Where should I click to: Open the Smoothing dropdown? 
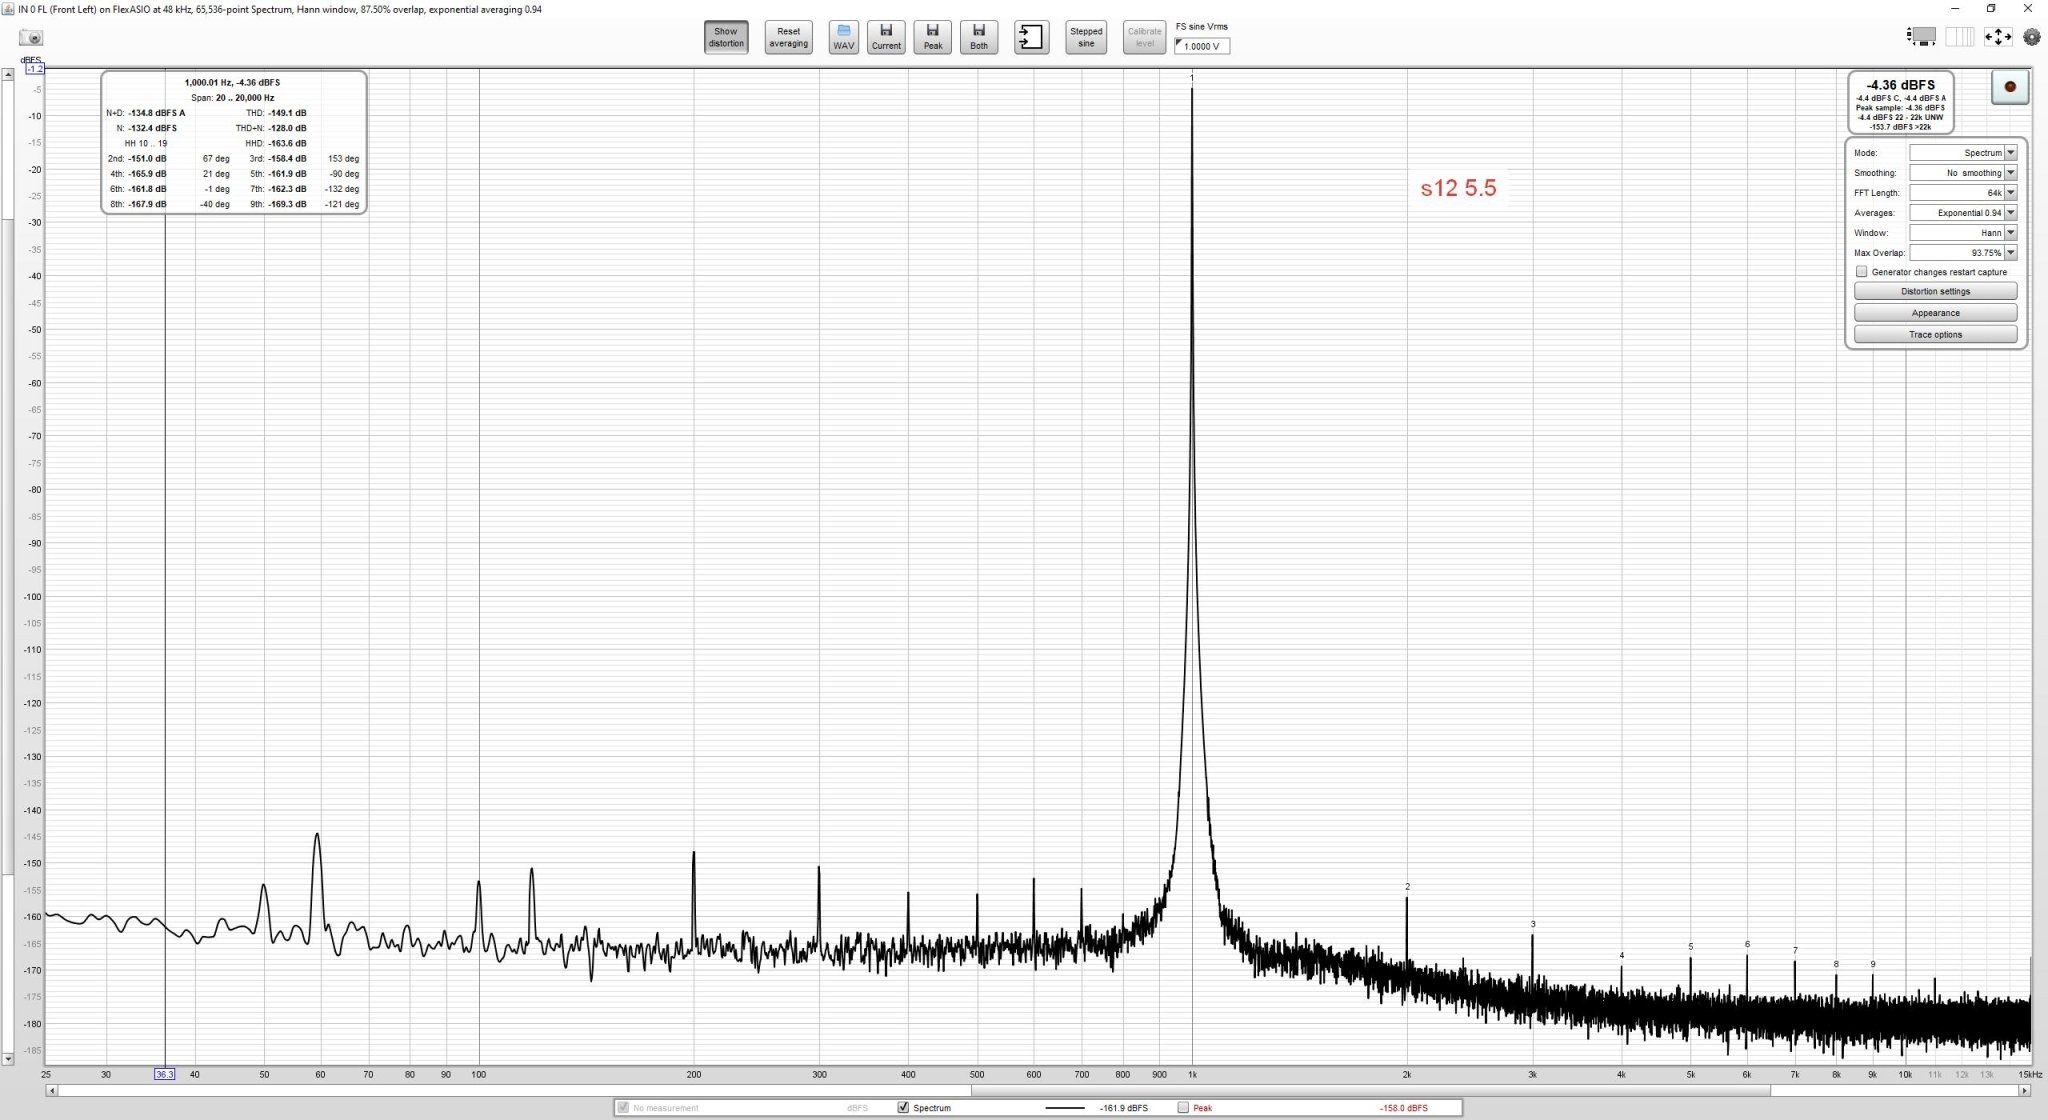pos(1963,173)
